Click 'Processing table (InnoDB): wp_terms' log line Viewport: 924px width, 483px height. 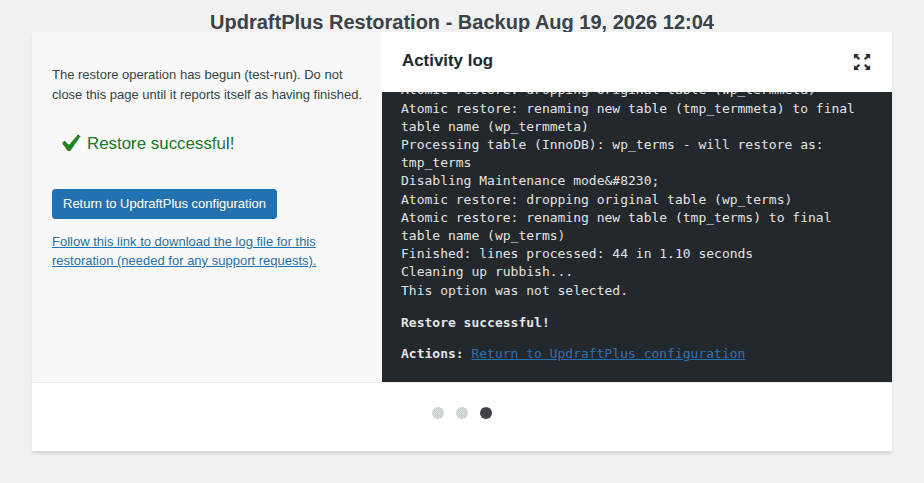[x=612, y=153]
